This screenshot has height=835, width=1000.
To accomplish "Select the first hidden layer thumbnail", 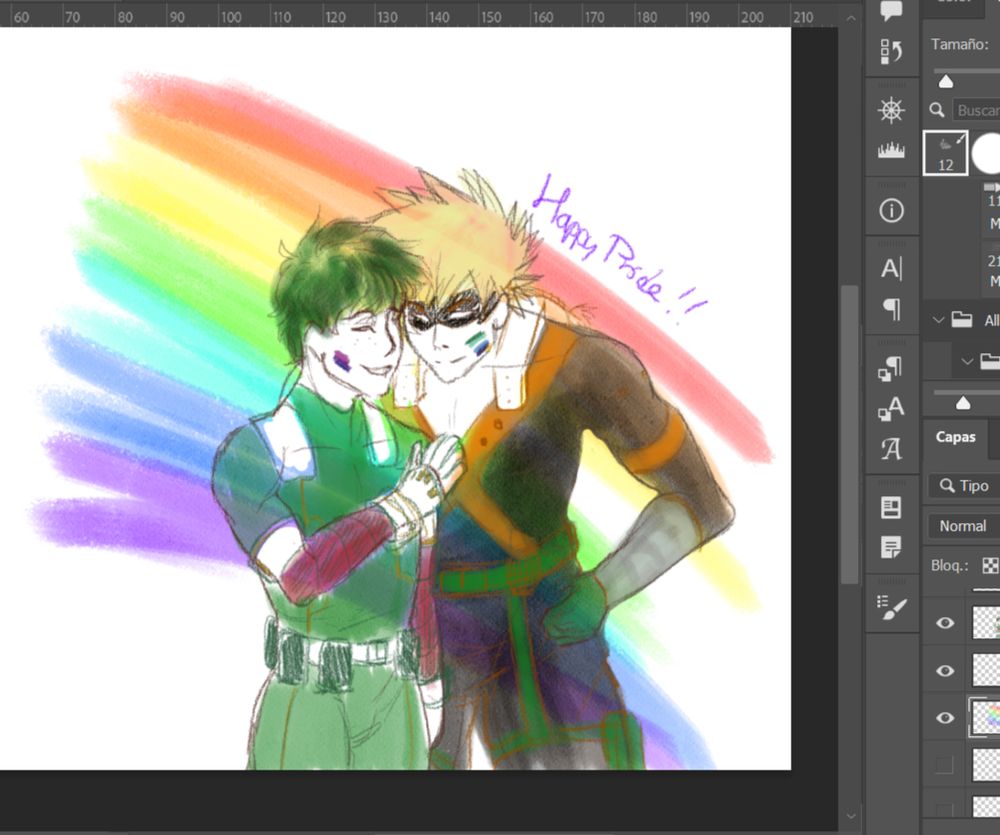I will (986, 764).
